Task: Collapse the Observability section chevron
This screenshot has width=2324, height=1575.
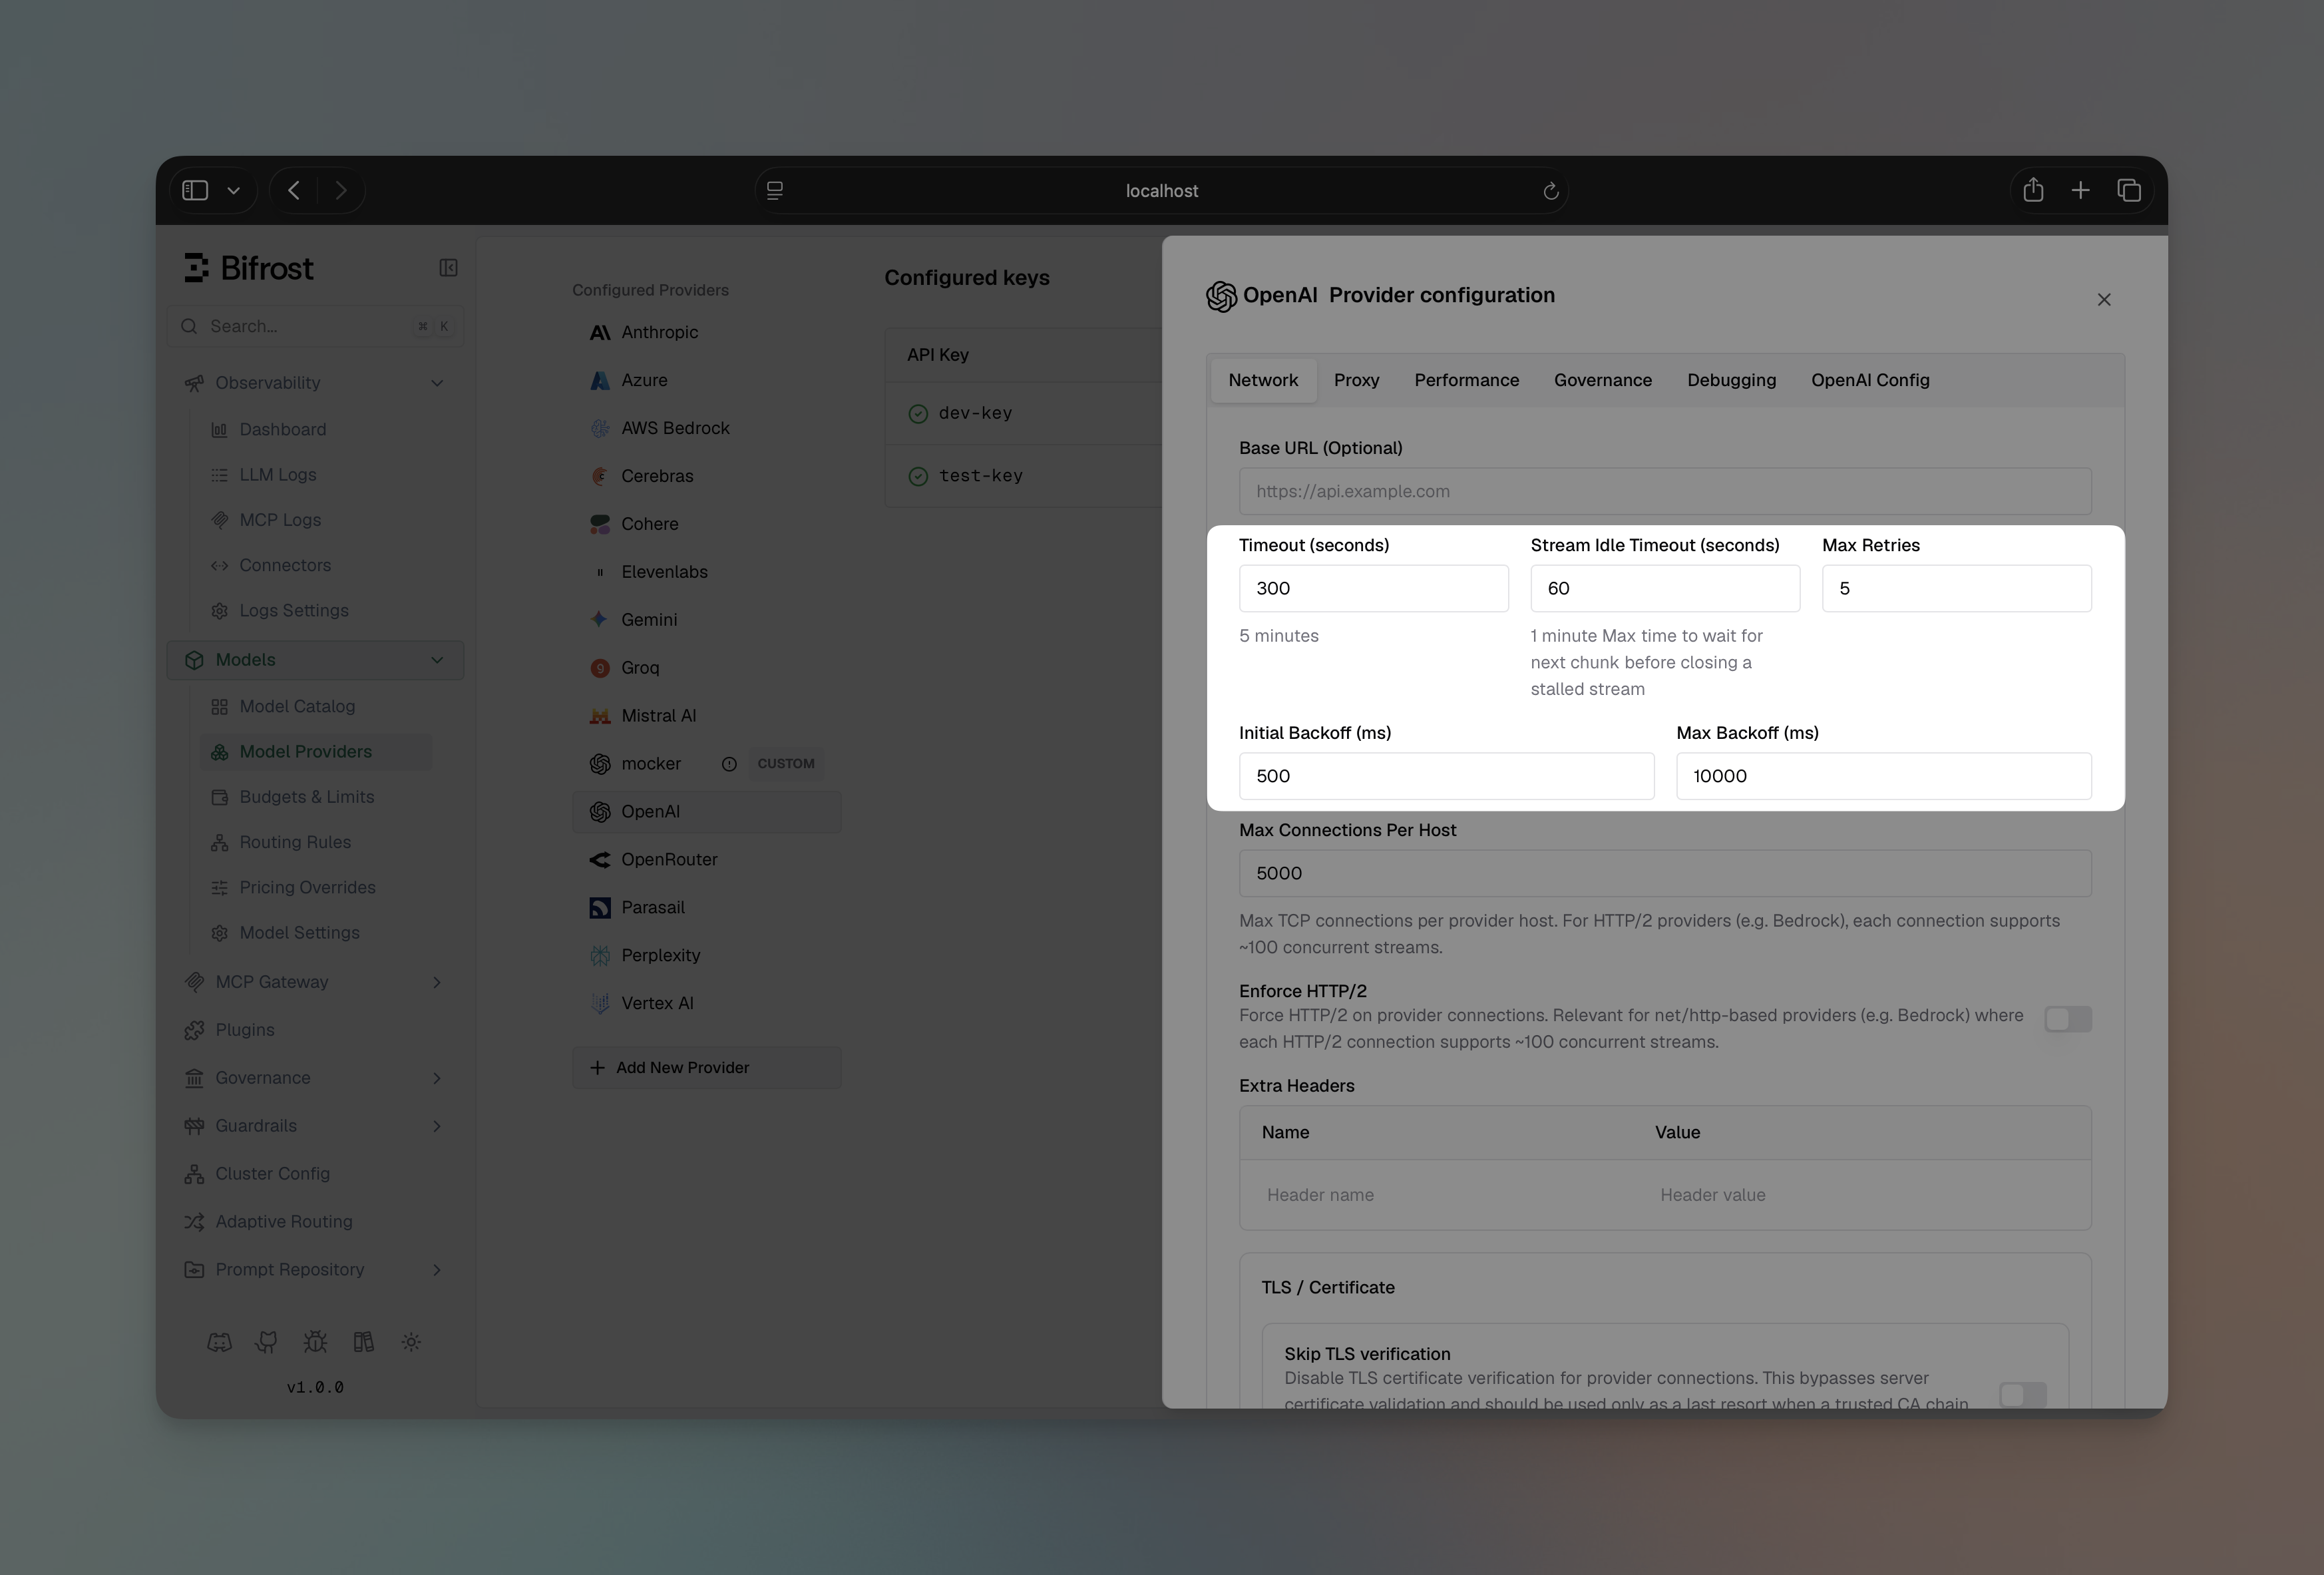Action: point(437,383)
